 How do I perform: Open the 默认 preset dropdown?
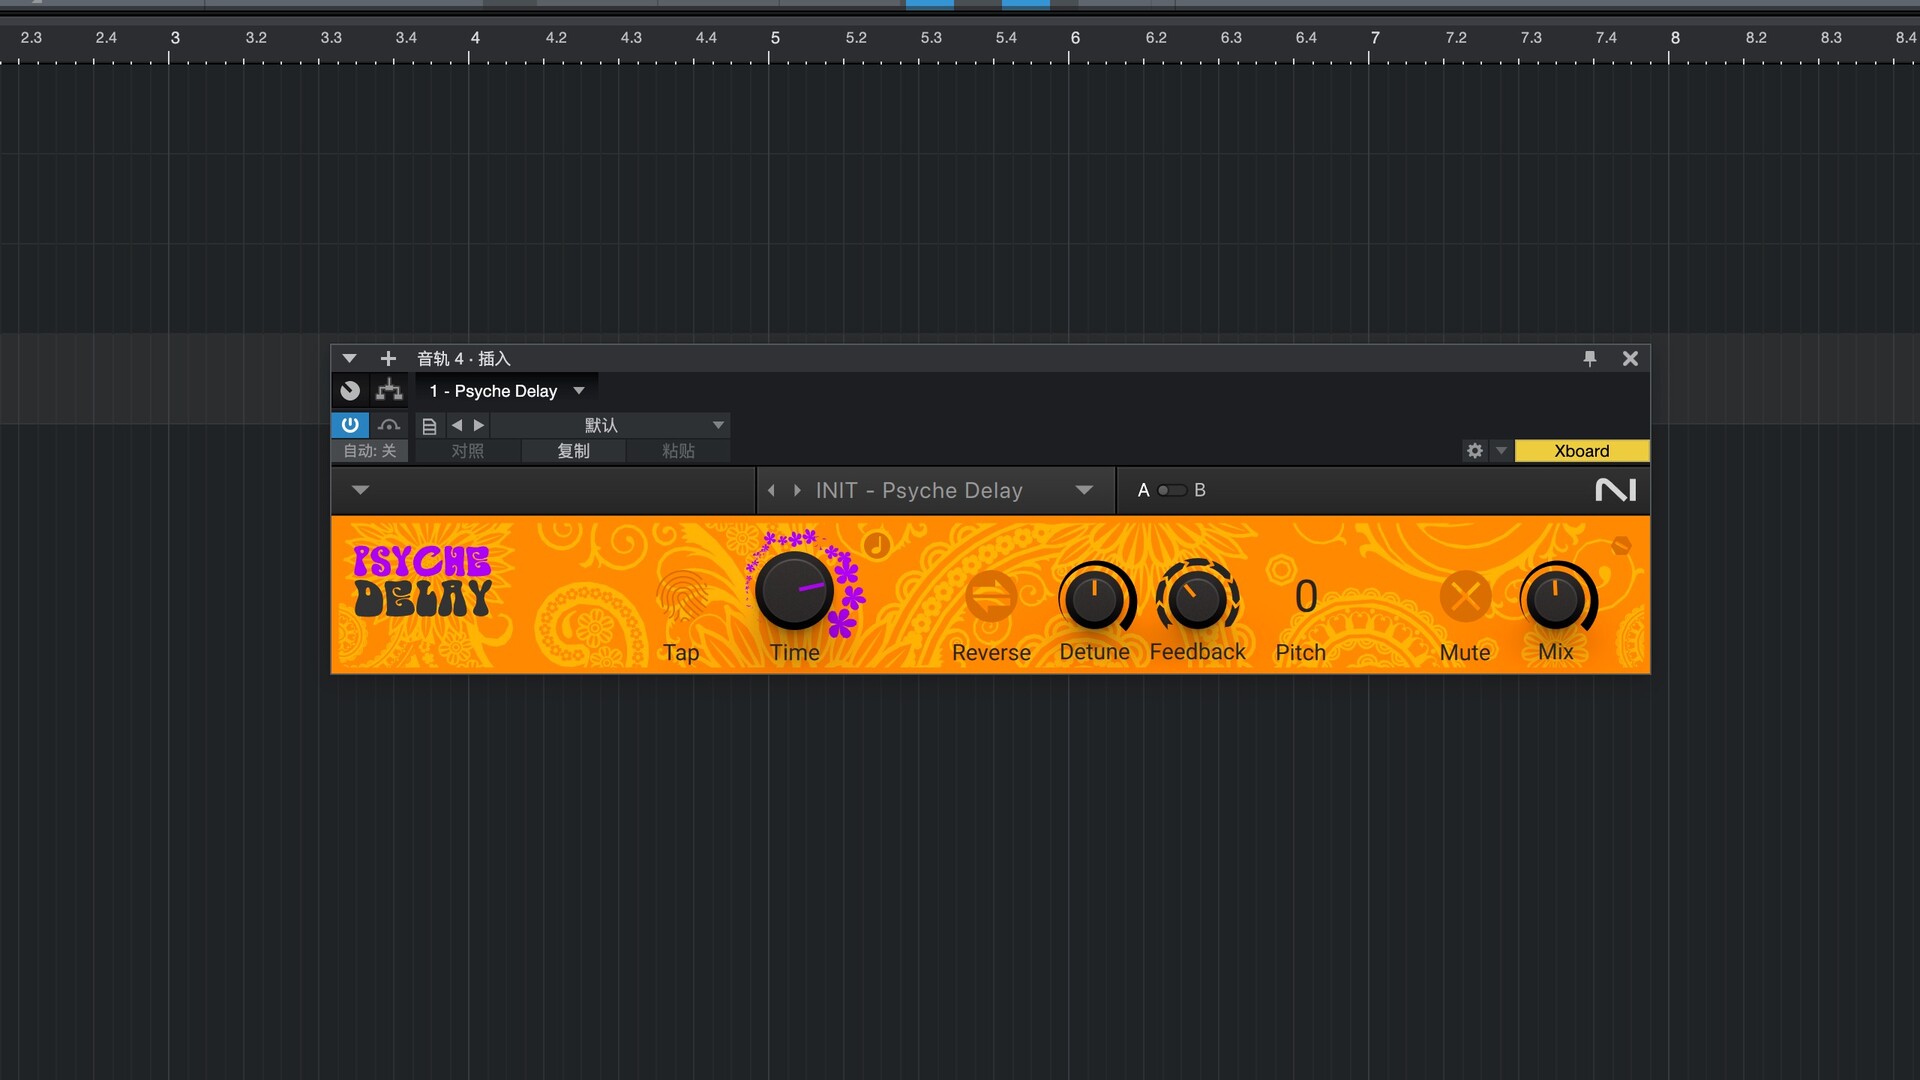tap(611, 425)
